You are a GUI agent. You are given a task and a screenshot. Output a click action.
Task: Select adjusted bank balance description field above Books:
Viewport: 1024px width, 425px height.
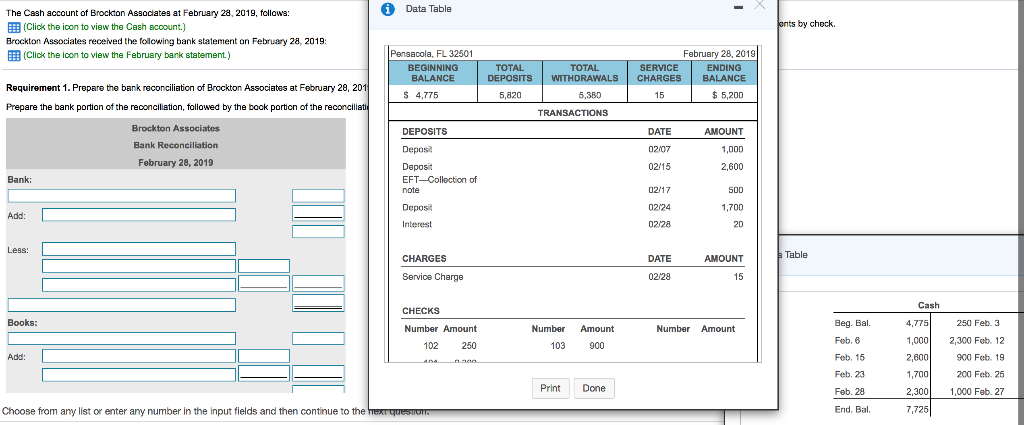click(x=121, y=305)
